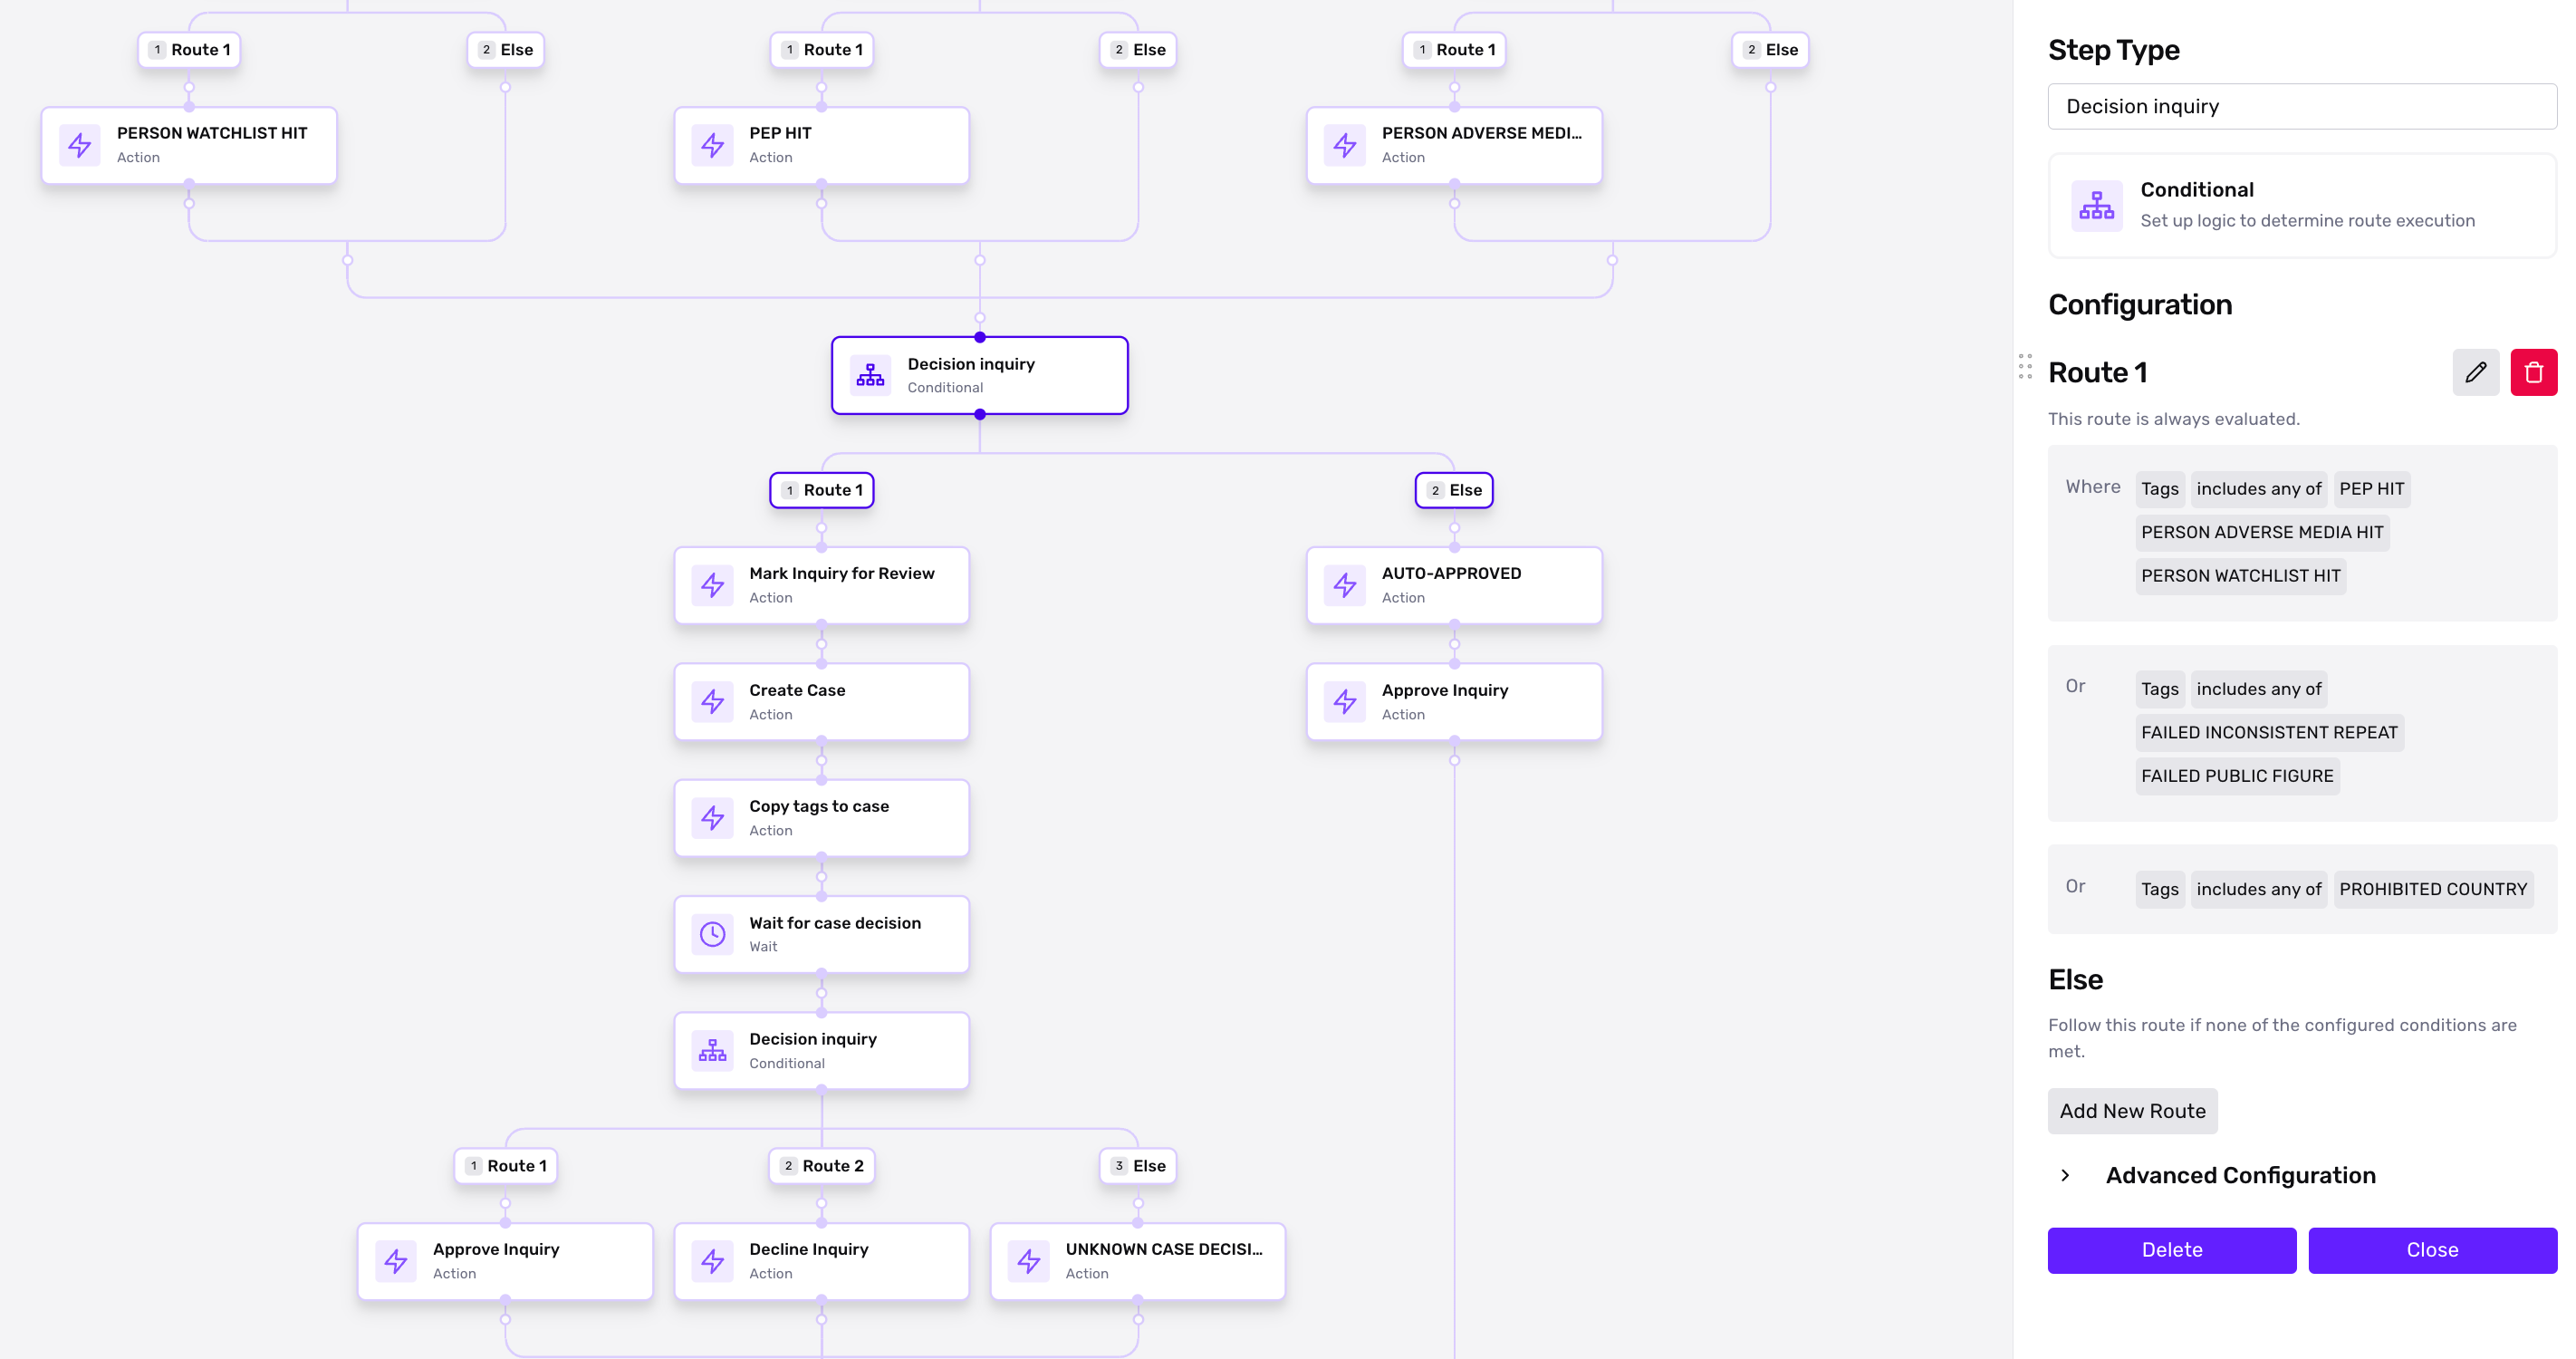Click the branch icon on selected Decision inquiry node
2576x1359 pixels.
click(x=870, y=375)
